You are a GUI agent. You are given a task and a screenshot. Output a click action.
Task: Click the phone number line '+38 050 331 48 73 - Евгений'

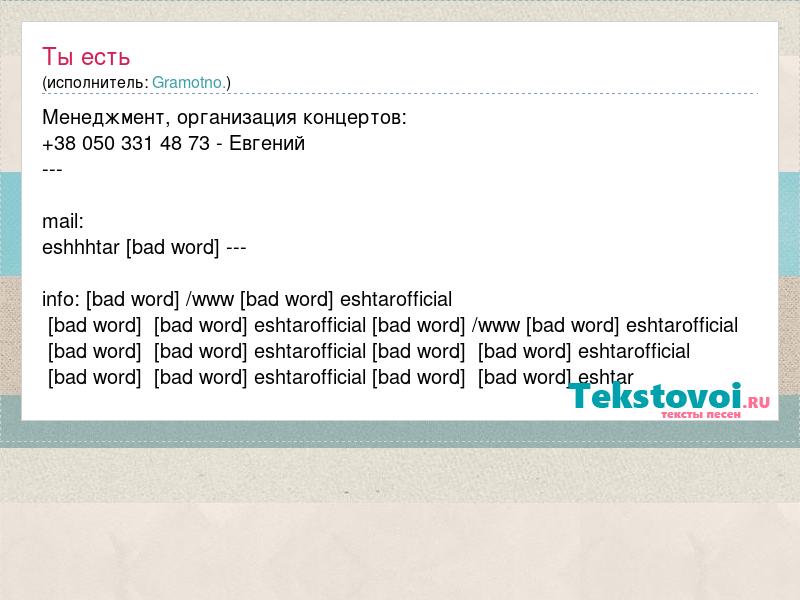coord(173,143)
